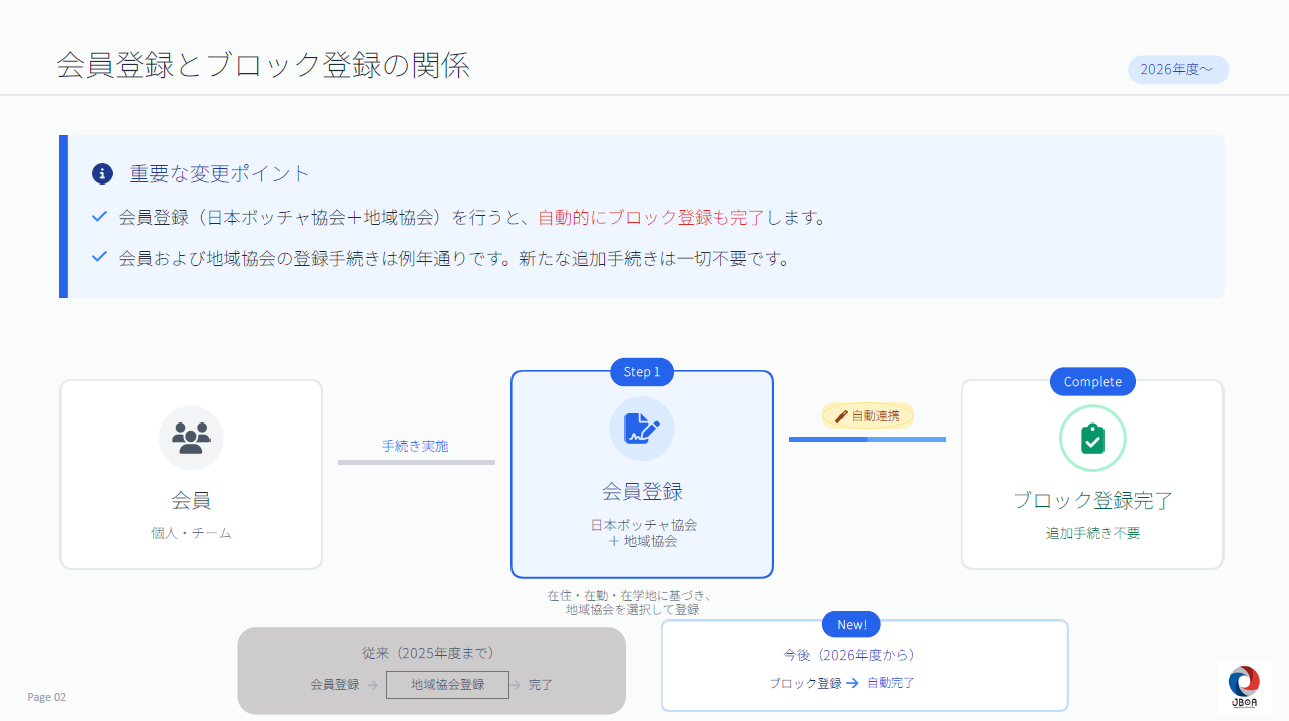The image size is (1289, 721).
Task: Click ブロック登録 in the 今後 flow
Action: (805, 683)
